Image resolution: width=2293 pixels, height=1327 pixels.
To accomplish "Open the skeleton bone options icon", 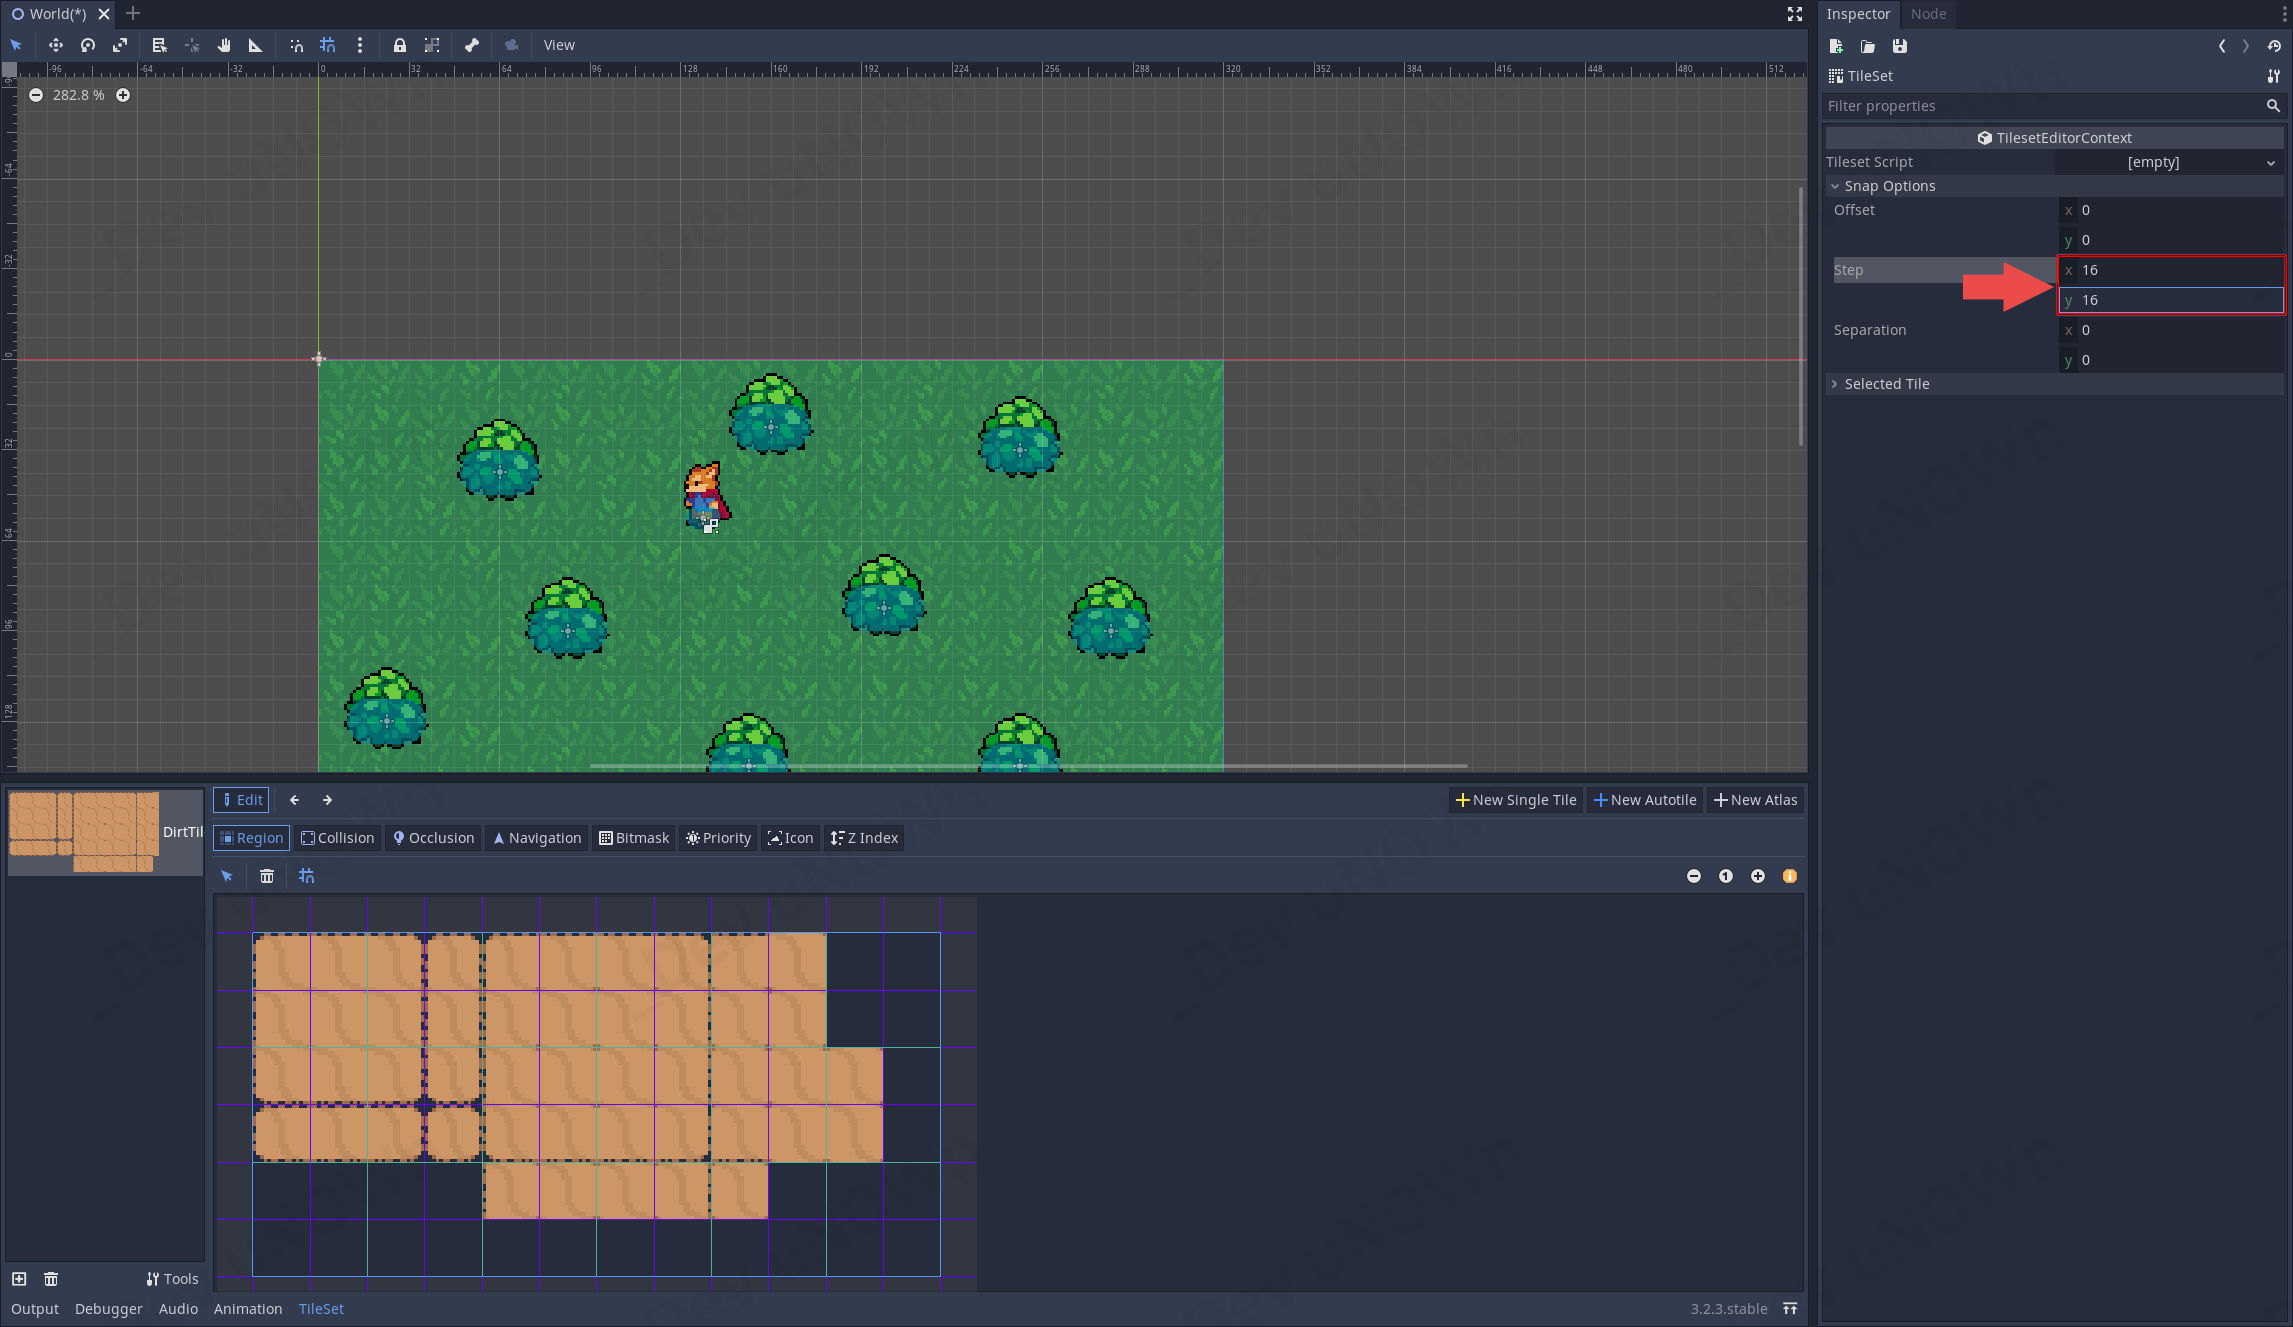I will tap(471, 45).
